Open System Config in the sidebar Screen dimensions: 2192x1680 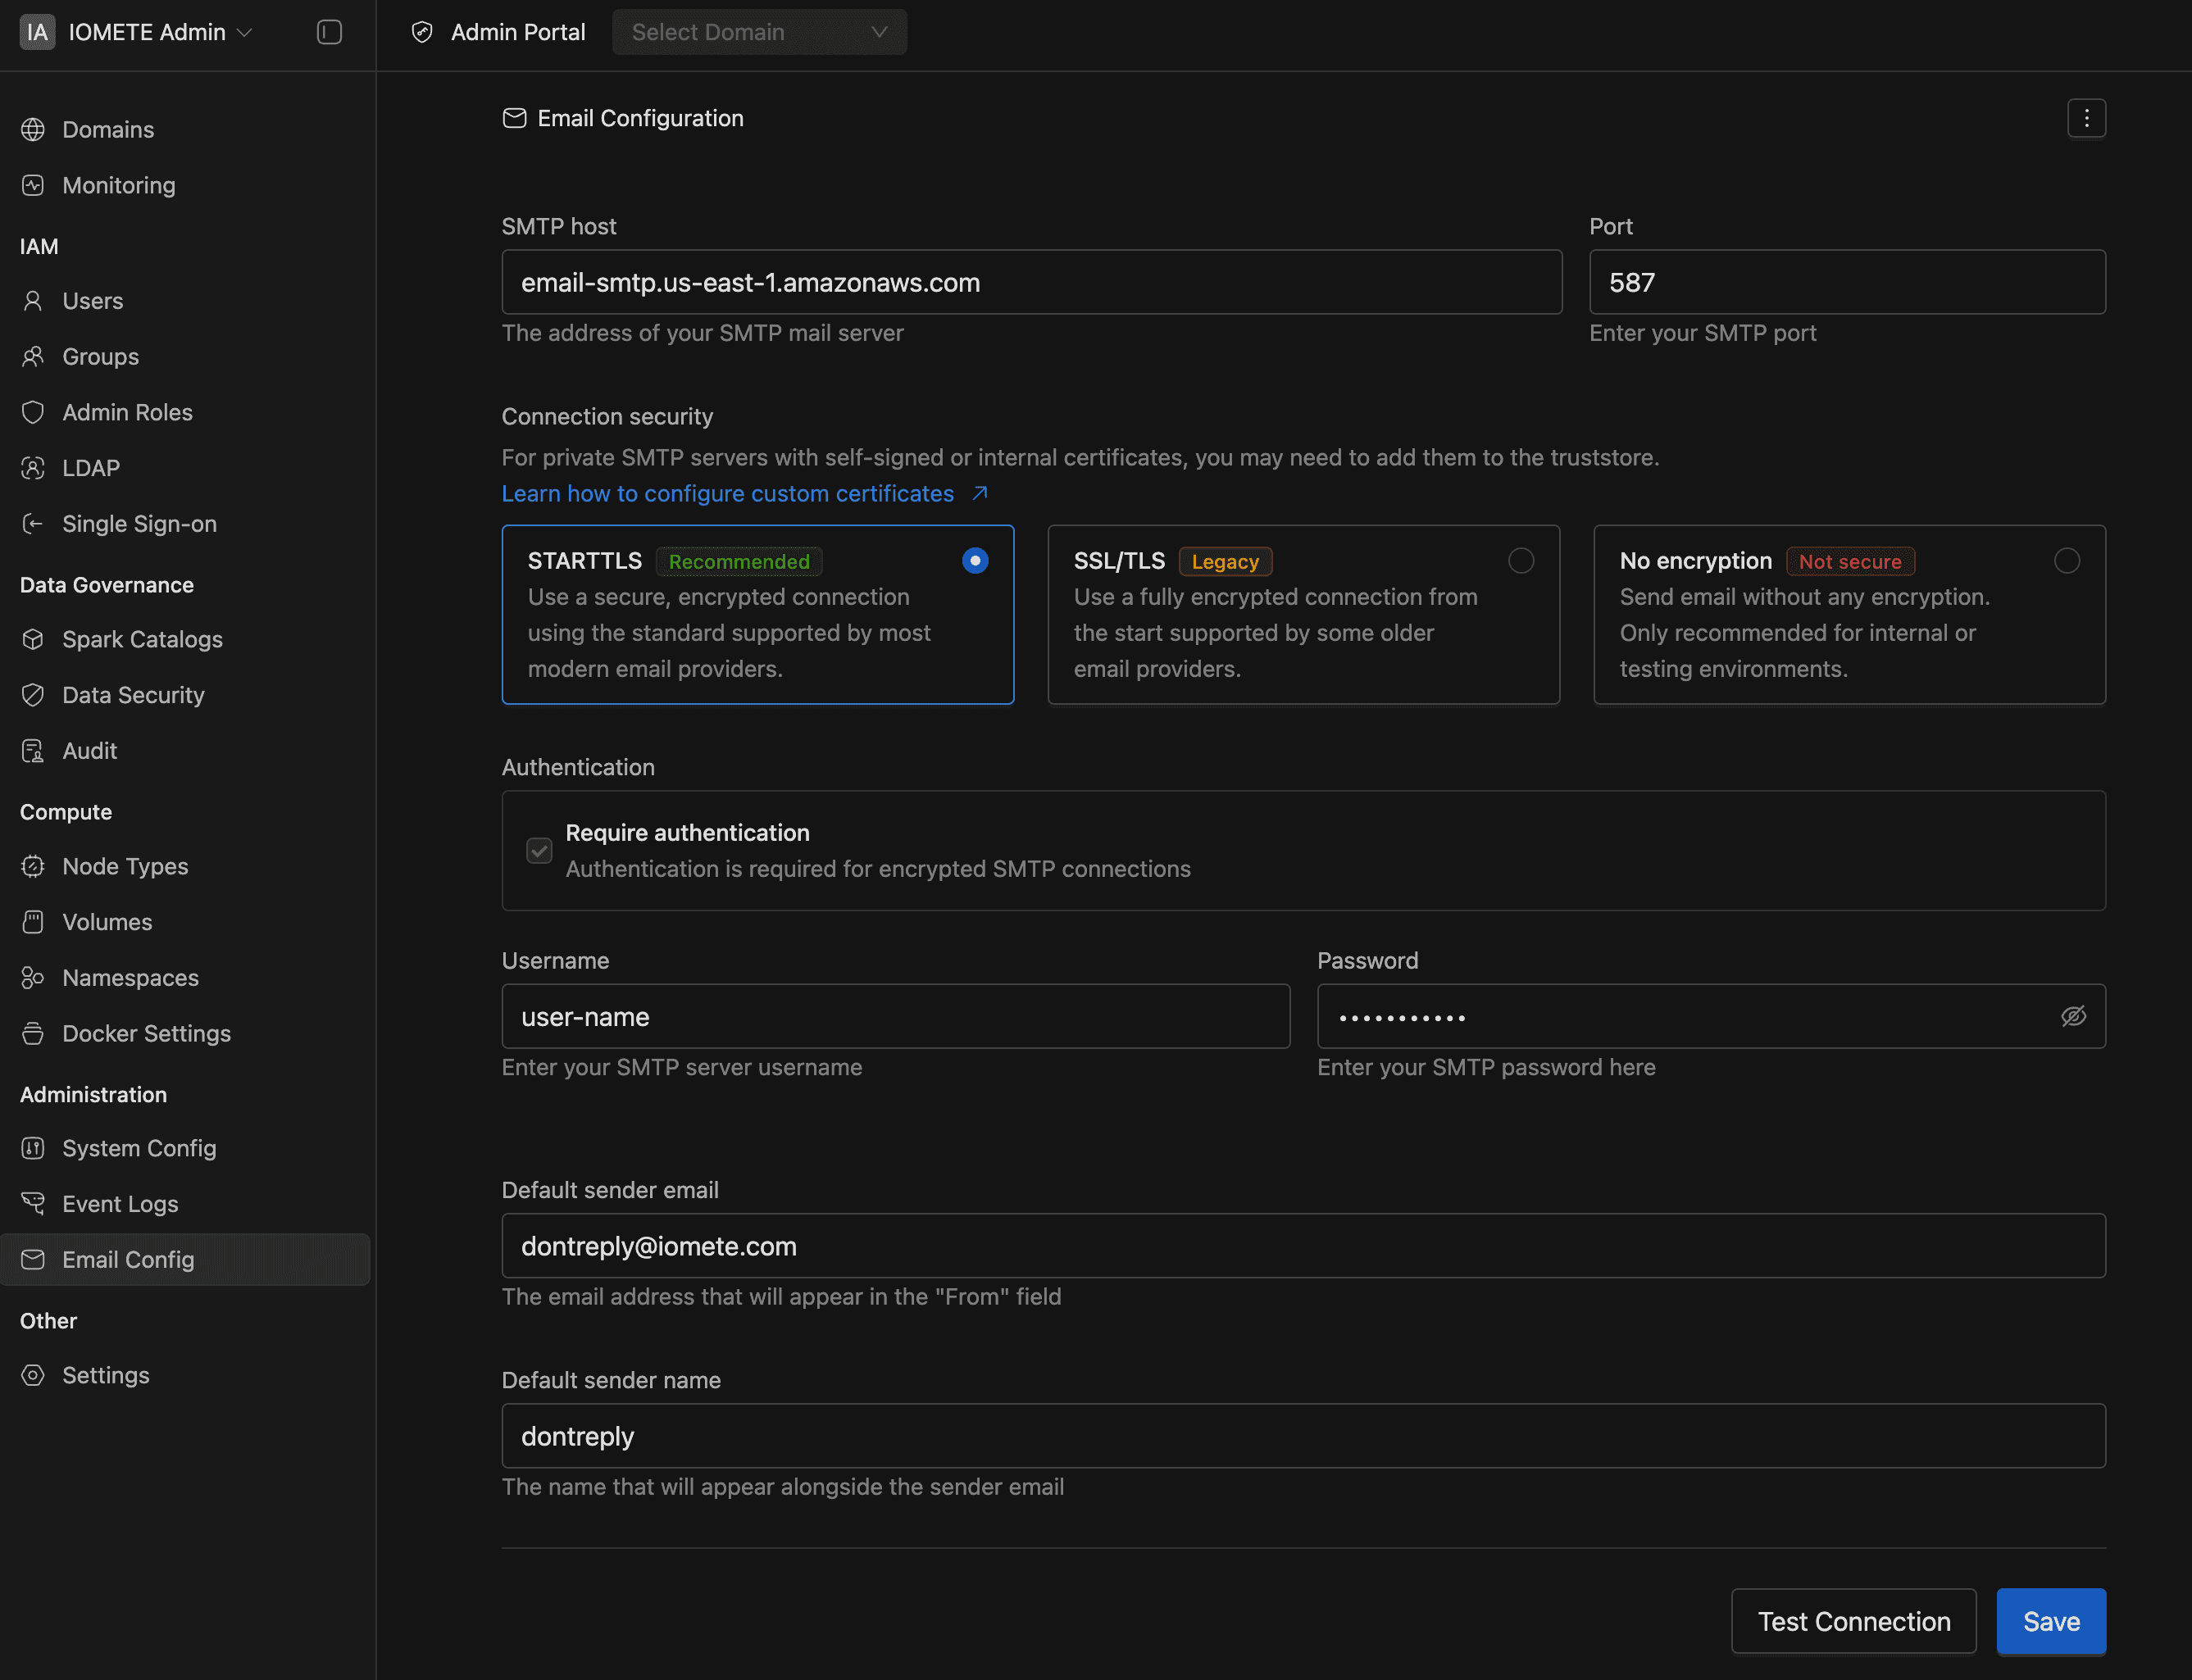(x=139, y=1148)
